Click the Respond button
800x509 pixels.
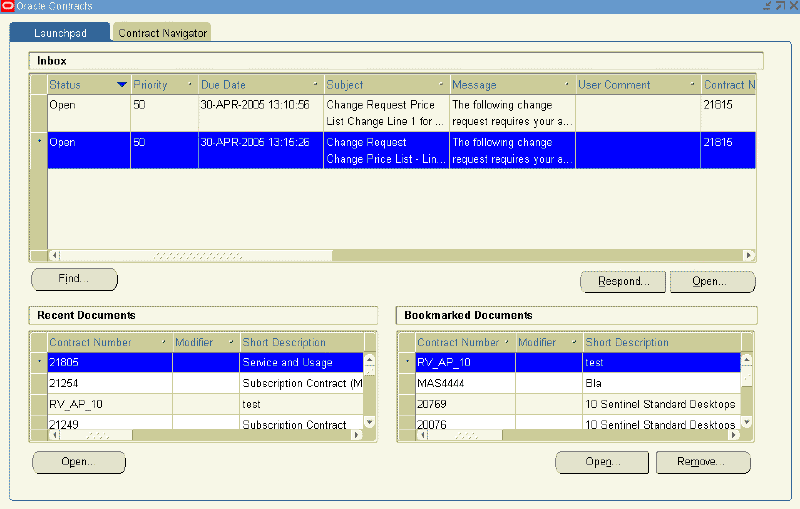[623, 282]
